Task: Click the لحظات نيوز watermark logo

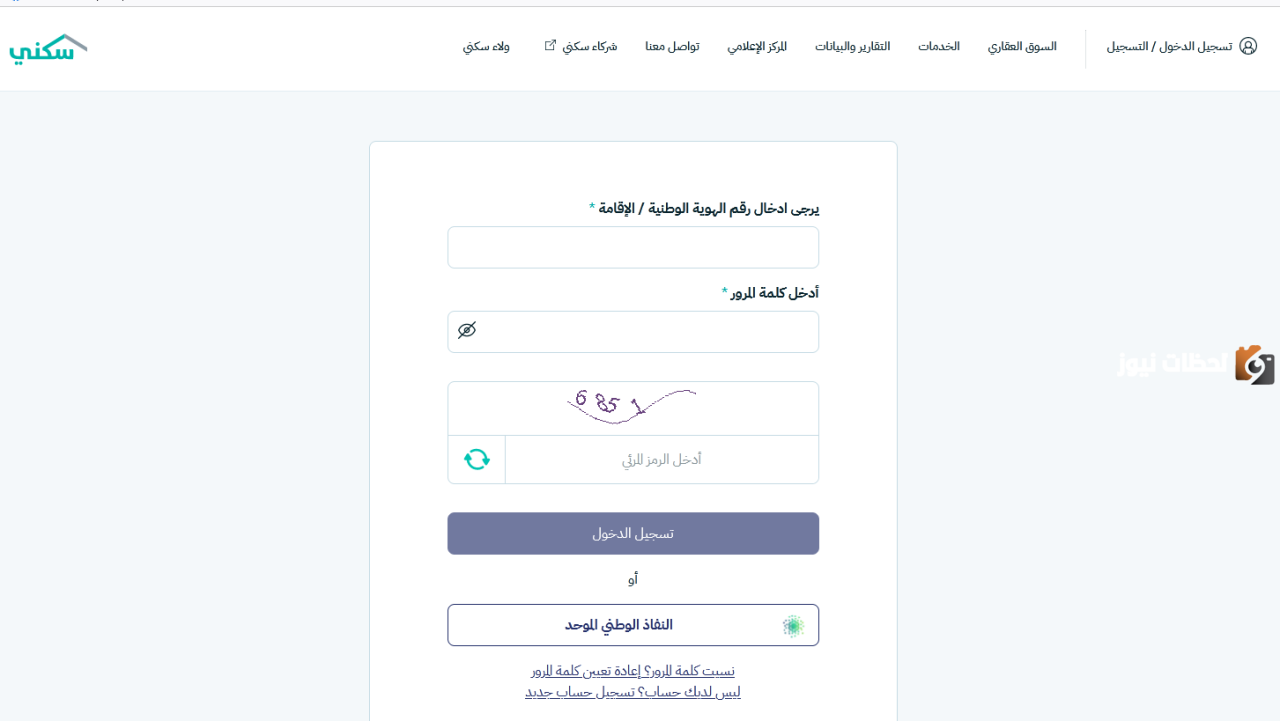Action: coord(1196,364)
